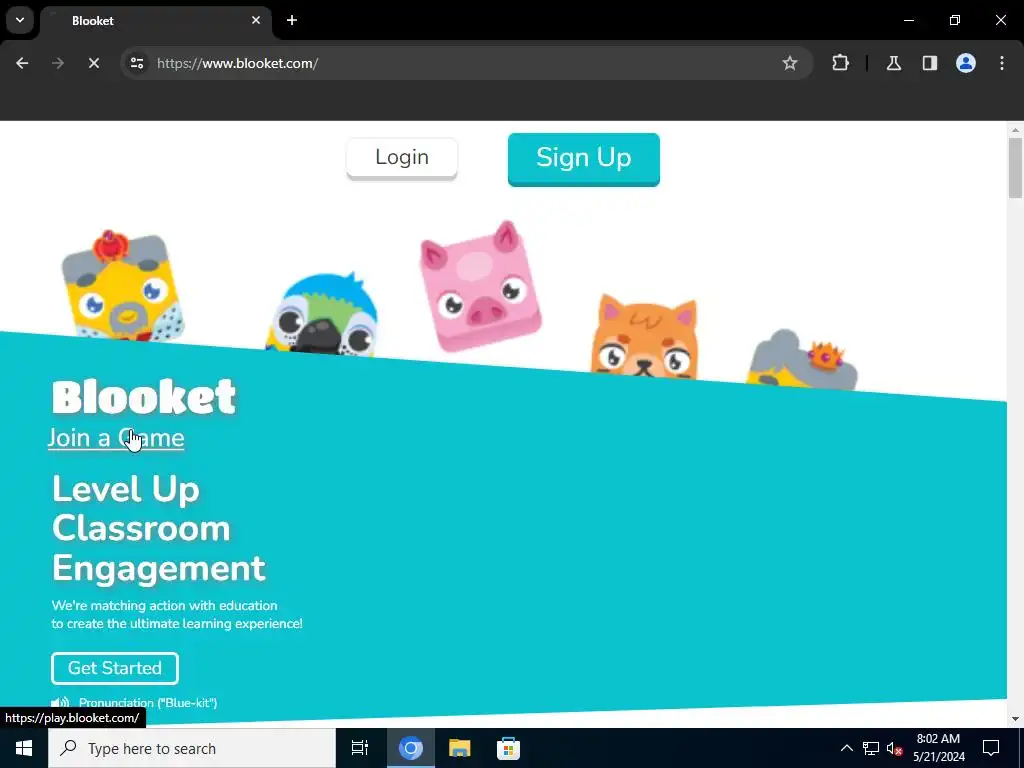
Task: View site information icon in address bar
Action: click(x=137, y=63)
